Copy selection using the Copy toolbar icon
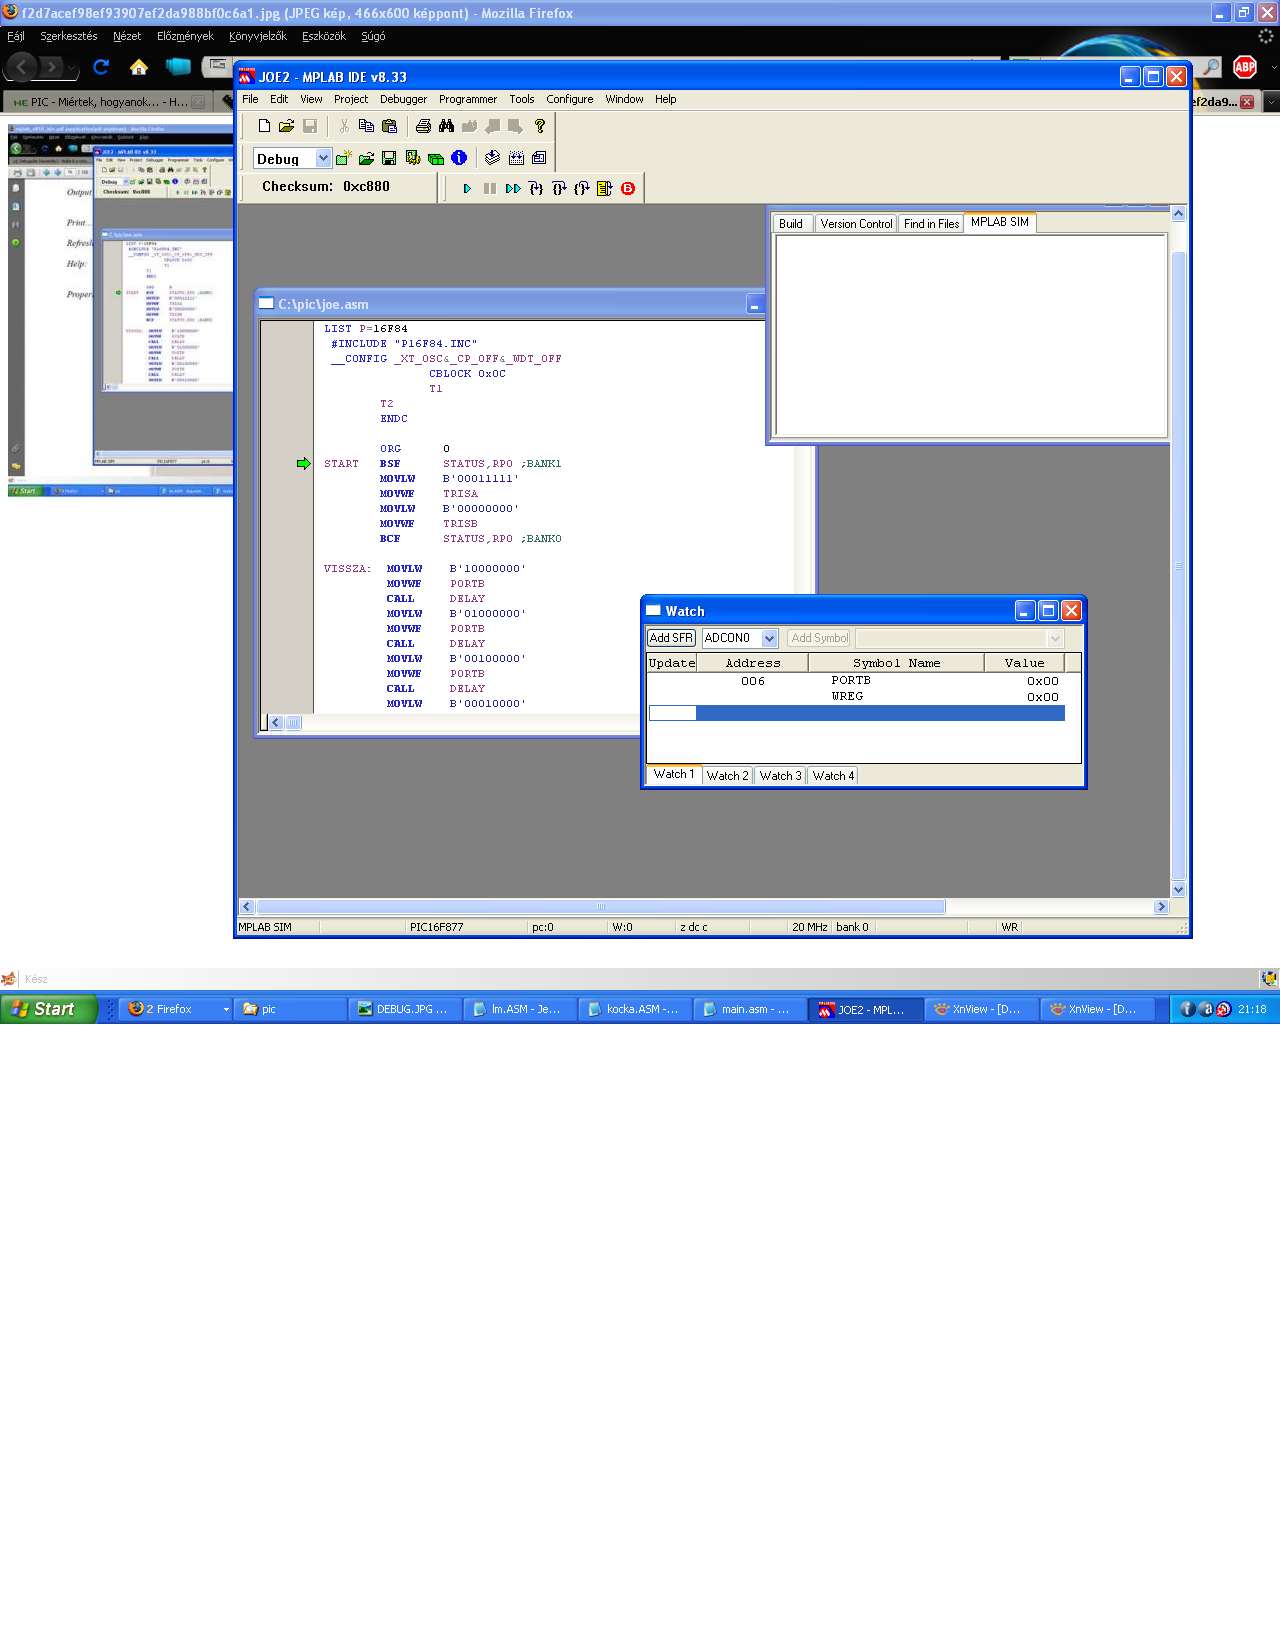This screenshot has width=1280, height=1649. [366, 126]
